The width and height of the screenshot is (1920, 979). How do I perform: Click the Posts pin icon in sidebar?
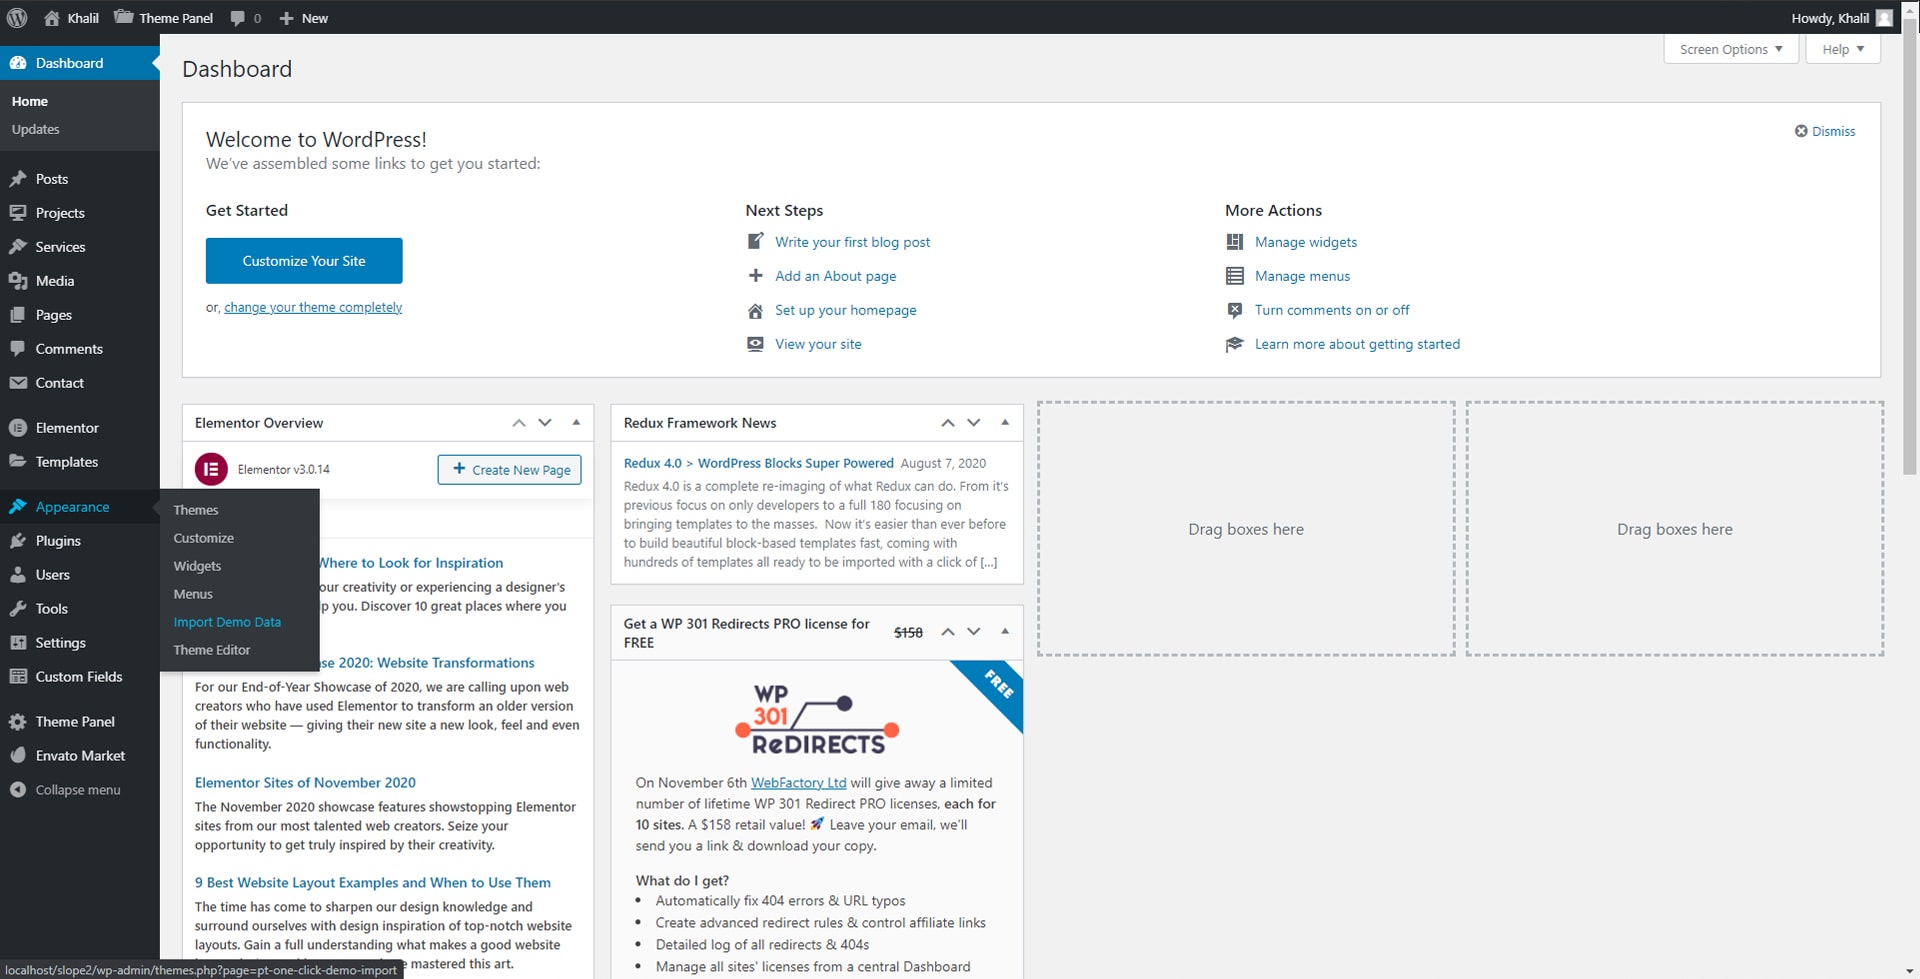(18, 179)
